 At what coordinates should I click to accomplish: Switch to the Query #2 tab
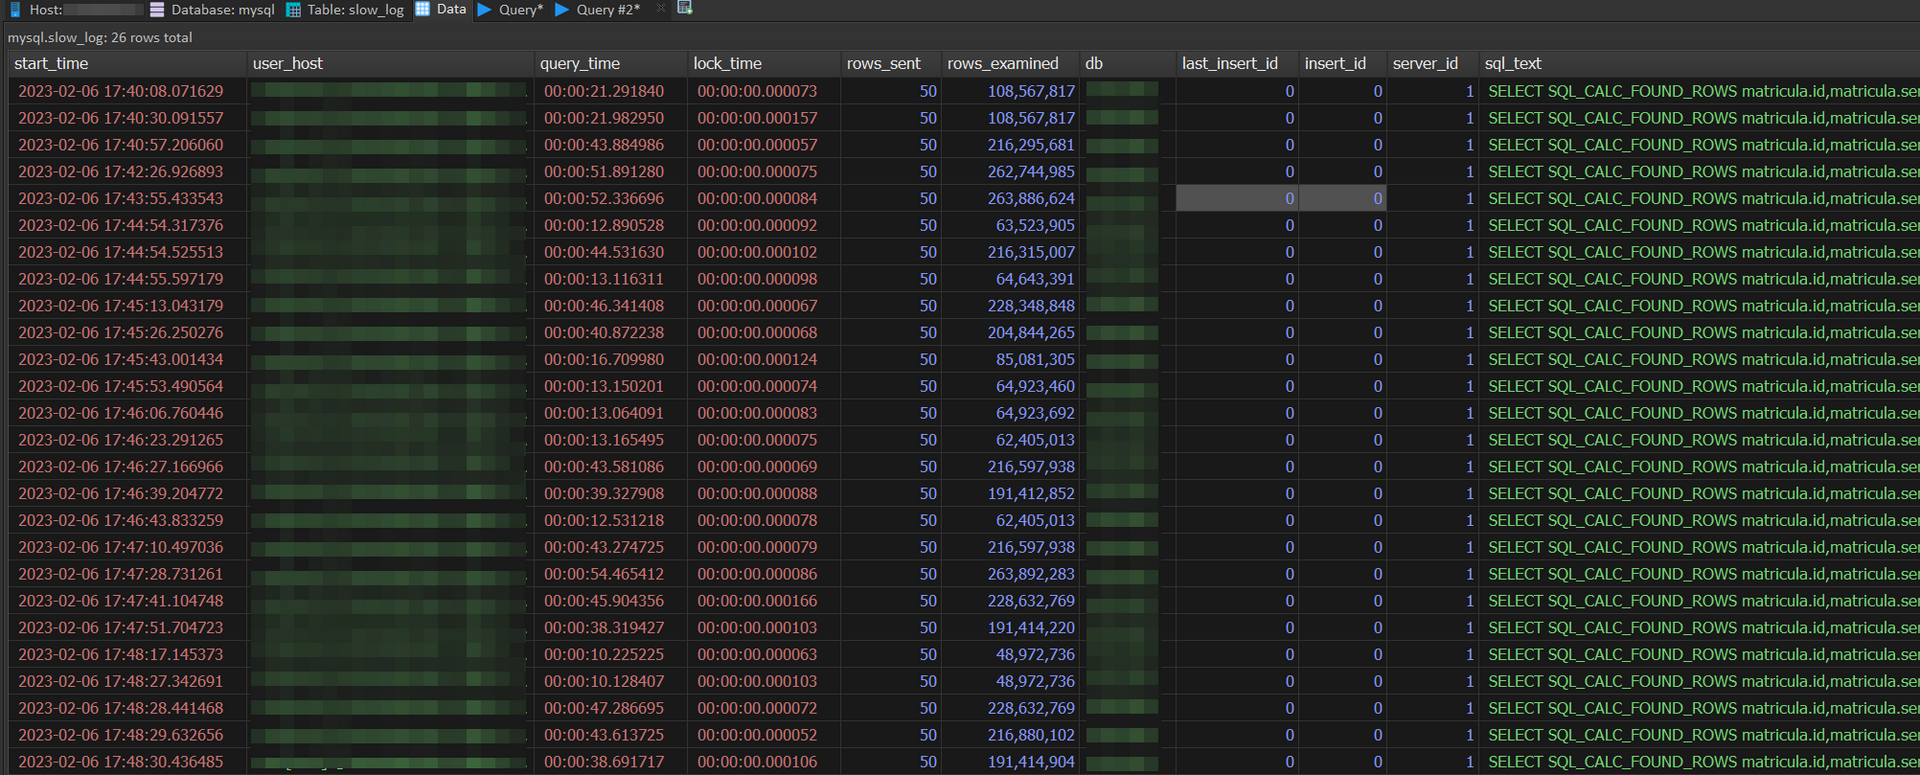coord(607,9)
